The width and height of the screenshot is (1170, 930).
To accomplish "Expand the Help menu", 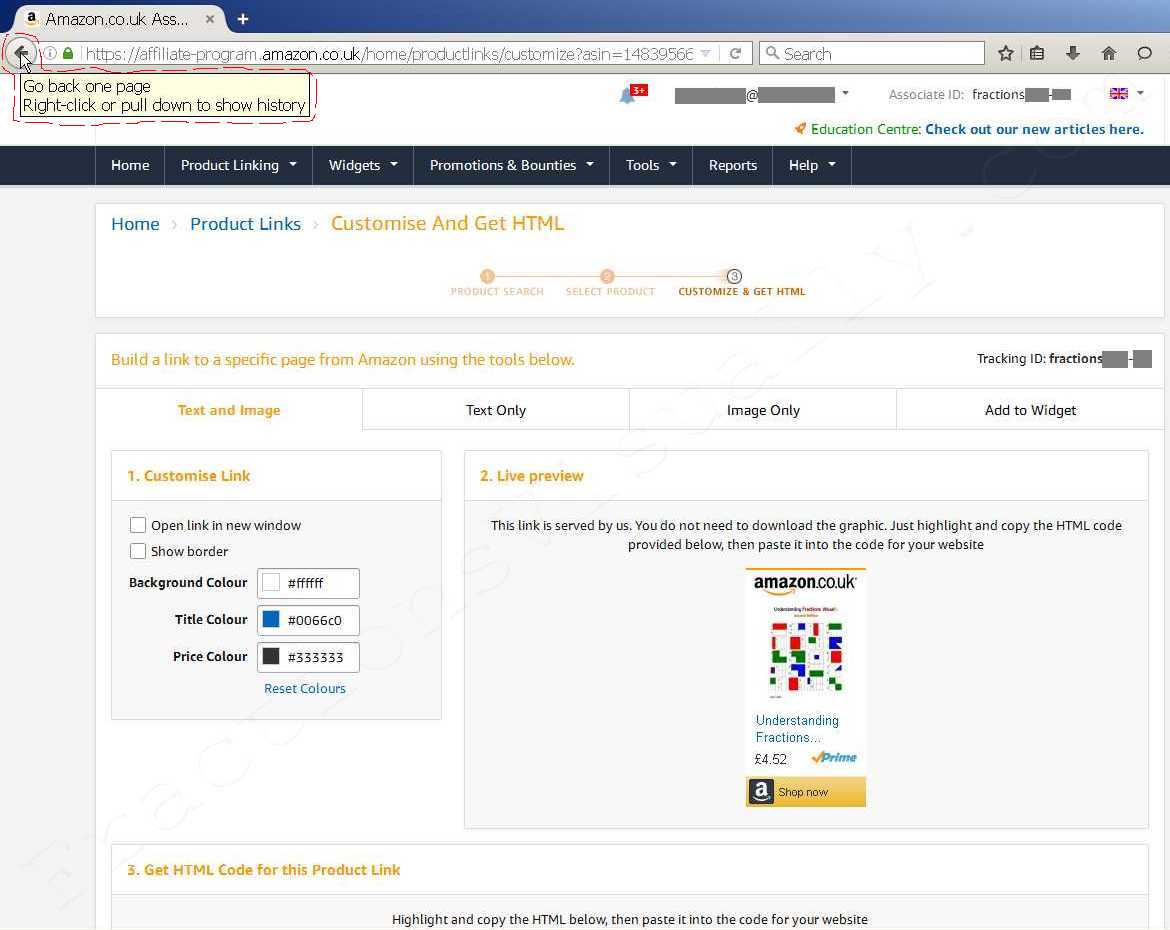I will pos(812,165).
